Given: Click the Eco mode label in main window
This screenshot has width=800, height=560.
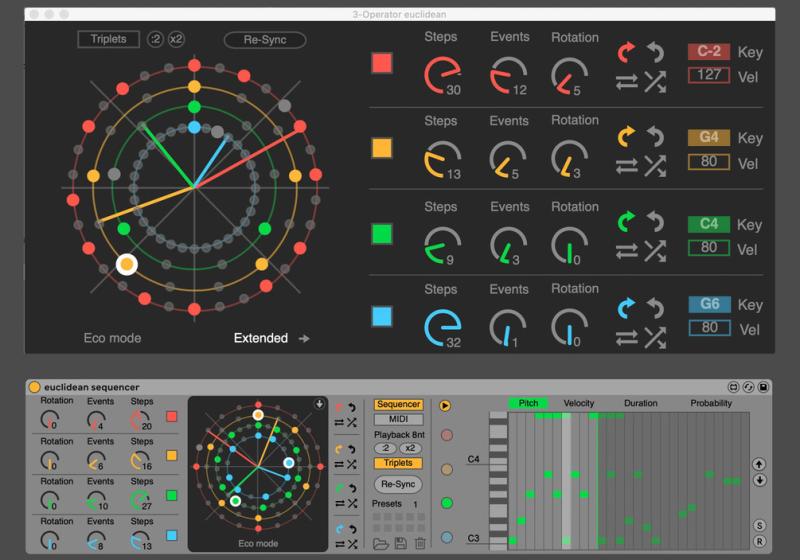Looking at the screenshot, I should 112,338.
